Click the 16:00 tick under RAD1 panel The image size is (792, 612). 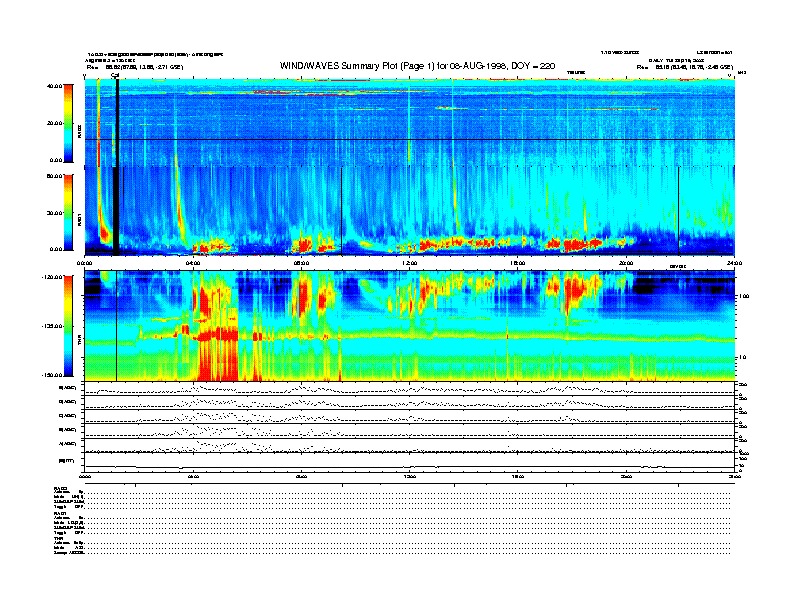point(517,263)
